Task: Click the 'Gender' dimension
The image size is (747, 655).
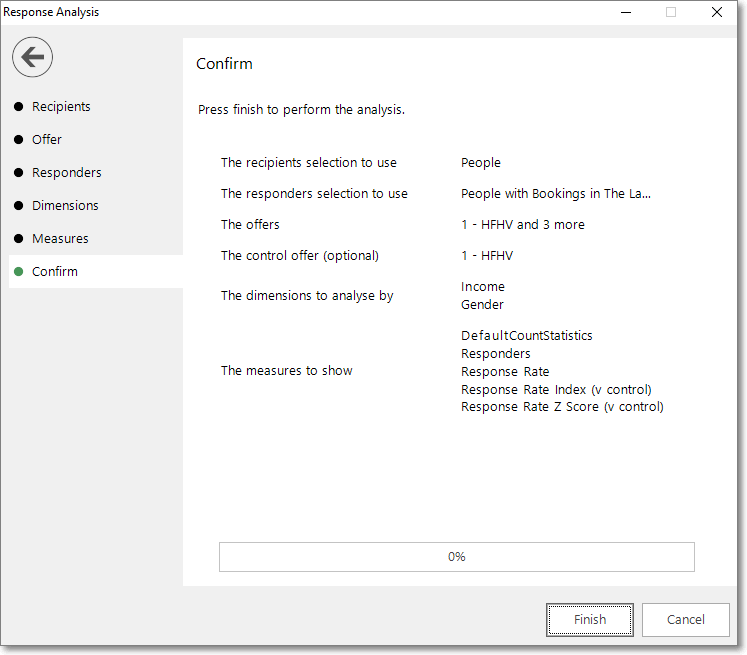Action: (x=482, y=305)
